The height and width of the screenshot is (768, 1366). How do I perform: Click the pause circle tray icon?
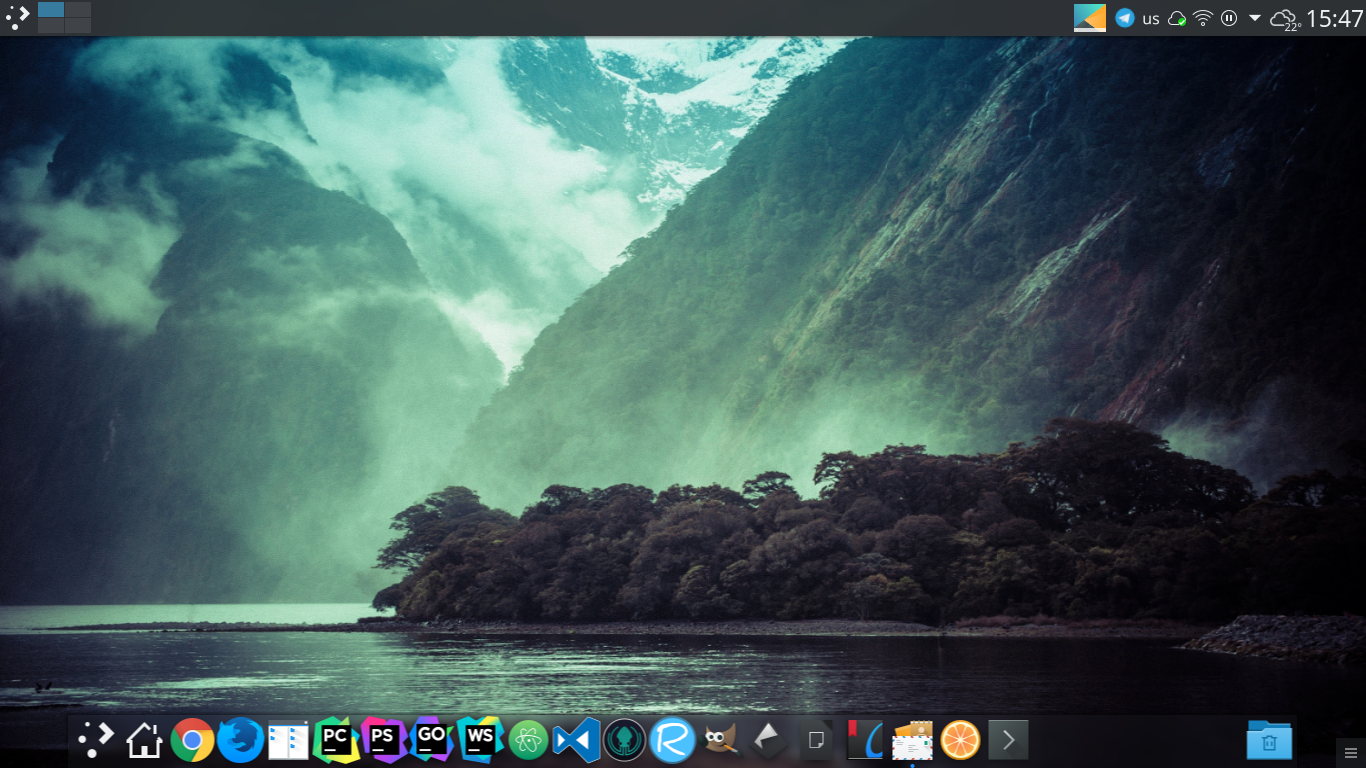point(1229,18)
